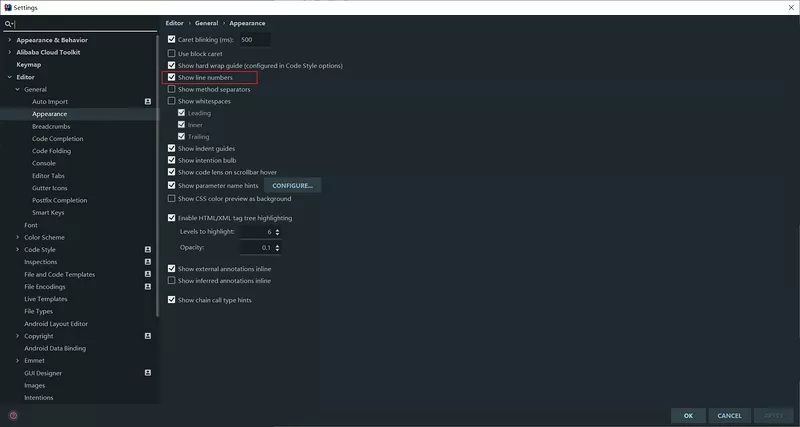Toggle Show indent guides

click(x=171, y=148)
